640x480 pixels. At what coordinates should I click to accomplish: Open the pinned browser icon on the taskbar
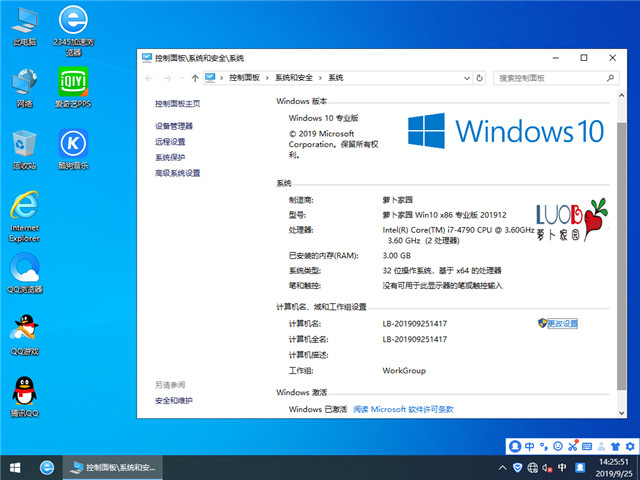click(47, 468)
